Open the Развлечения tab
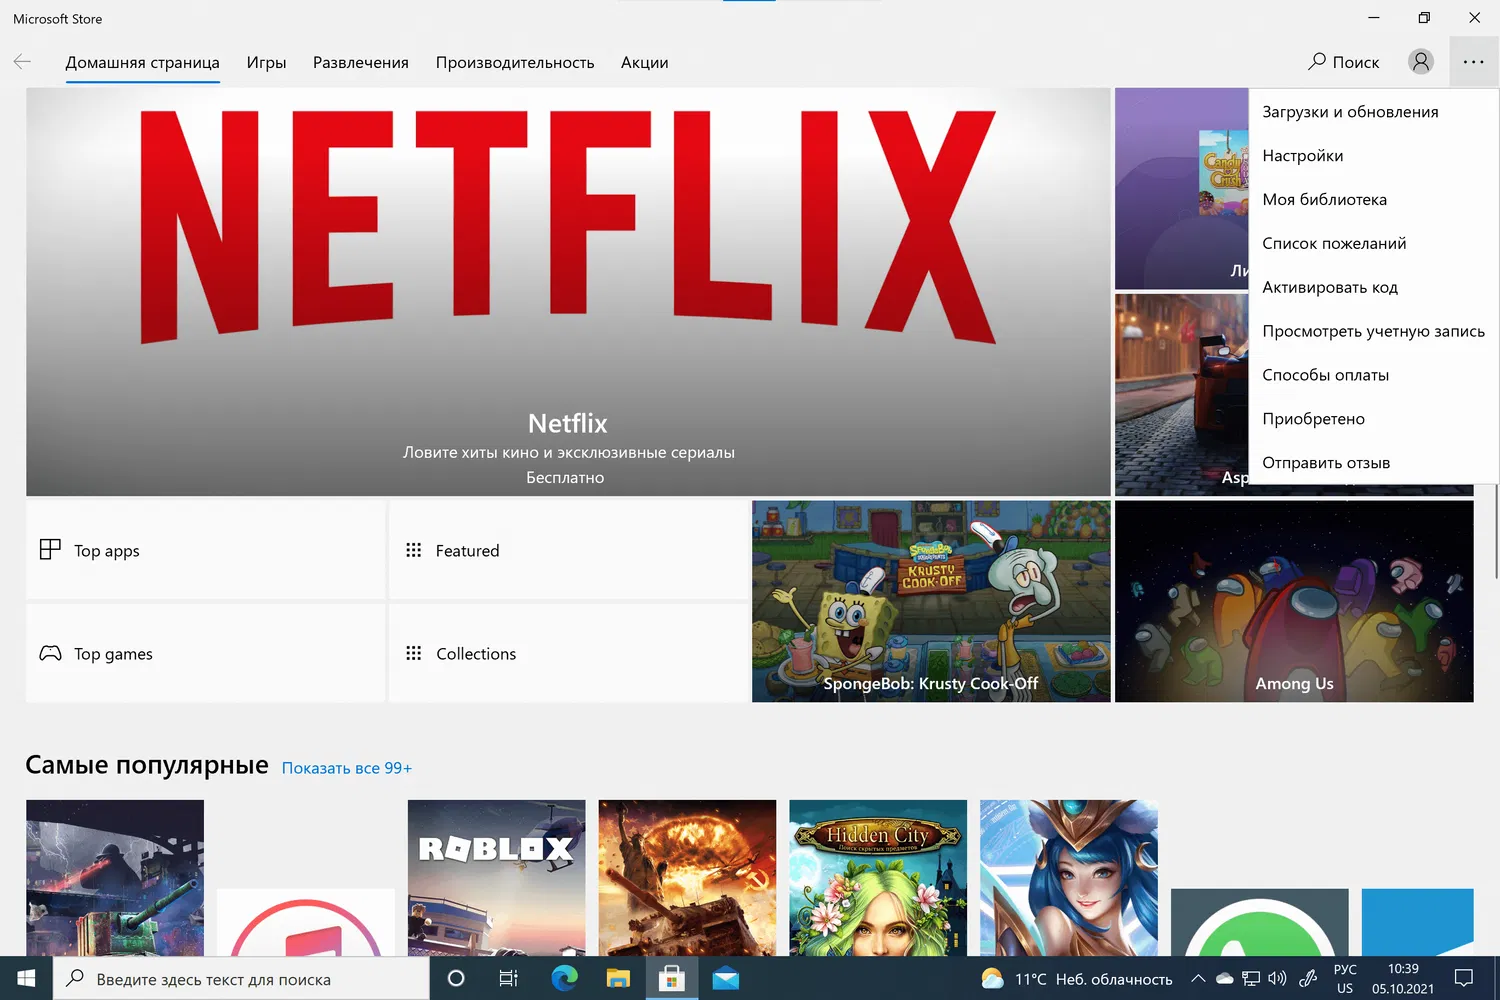This screenshot has width=1500, height=1000. 360,62
